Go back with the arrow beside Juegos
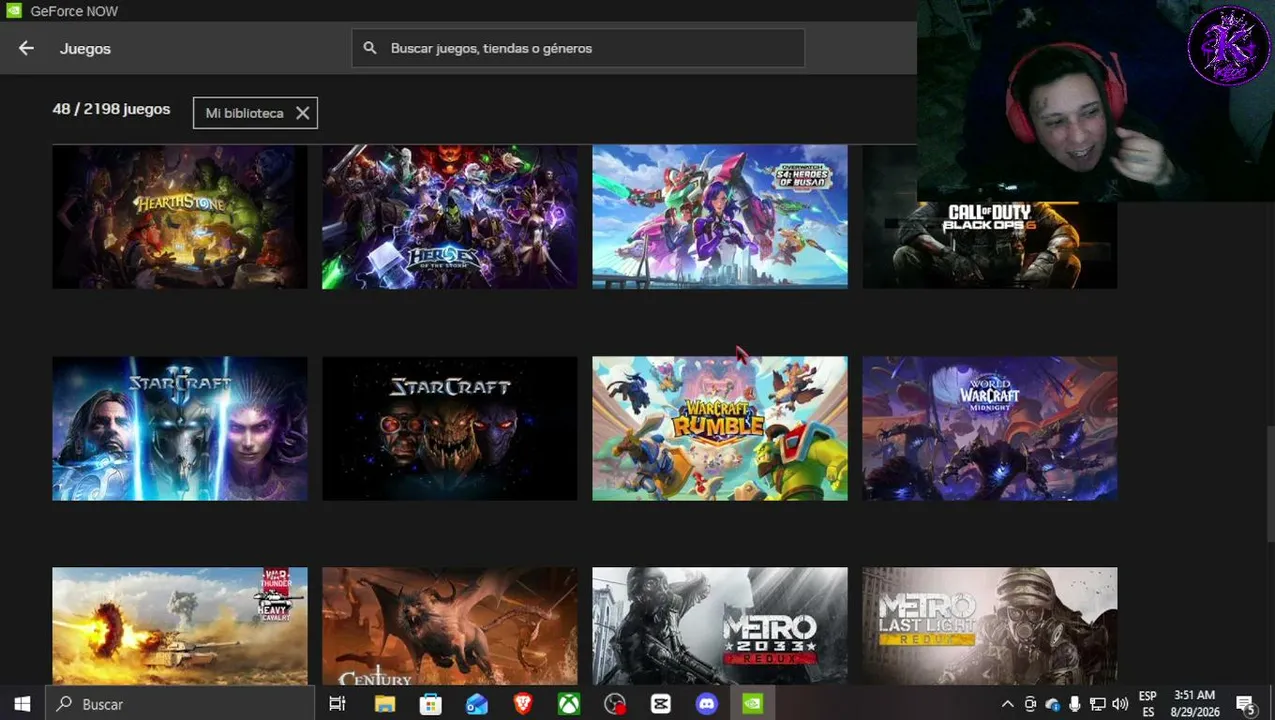This screenshot has height=720, width=1275. point(26,48)
